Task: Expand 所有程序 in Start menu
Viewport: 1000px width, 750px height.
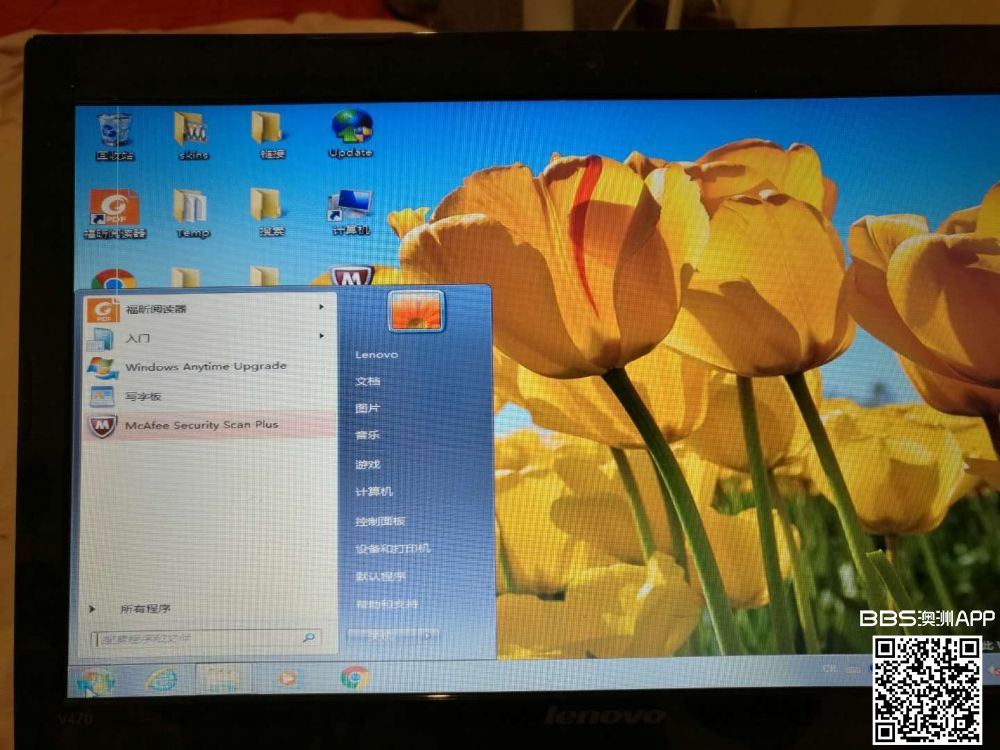Action: tap(144, 608)
